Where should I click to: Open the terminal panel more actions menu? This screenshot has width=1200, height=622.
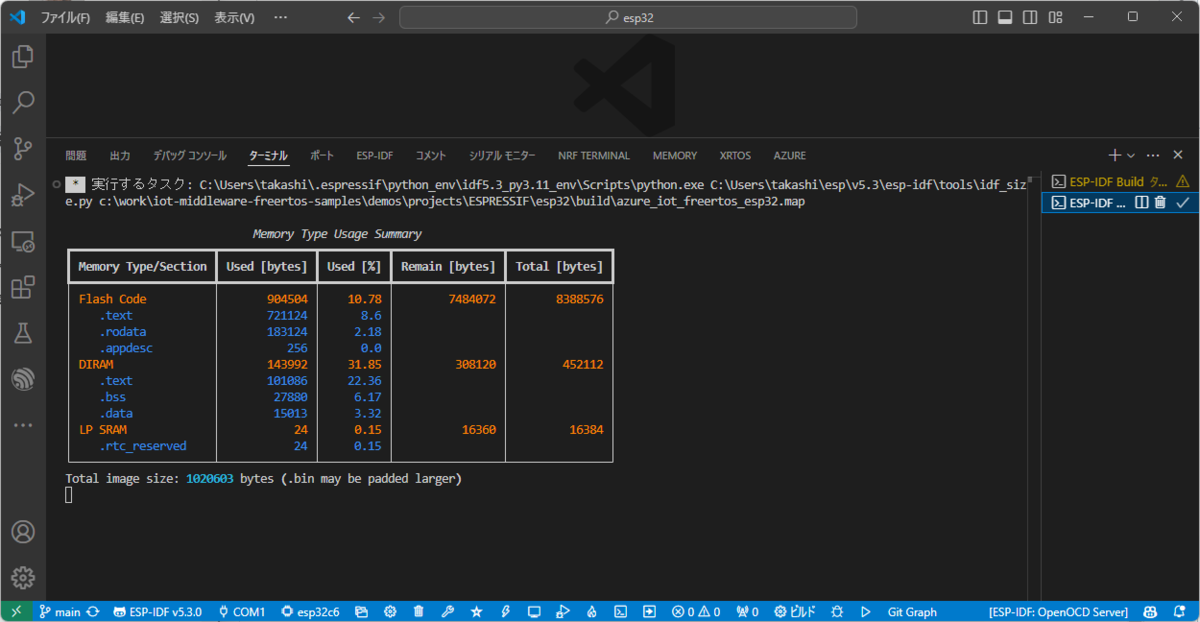point(1152,155)
